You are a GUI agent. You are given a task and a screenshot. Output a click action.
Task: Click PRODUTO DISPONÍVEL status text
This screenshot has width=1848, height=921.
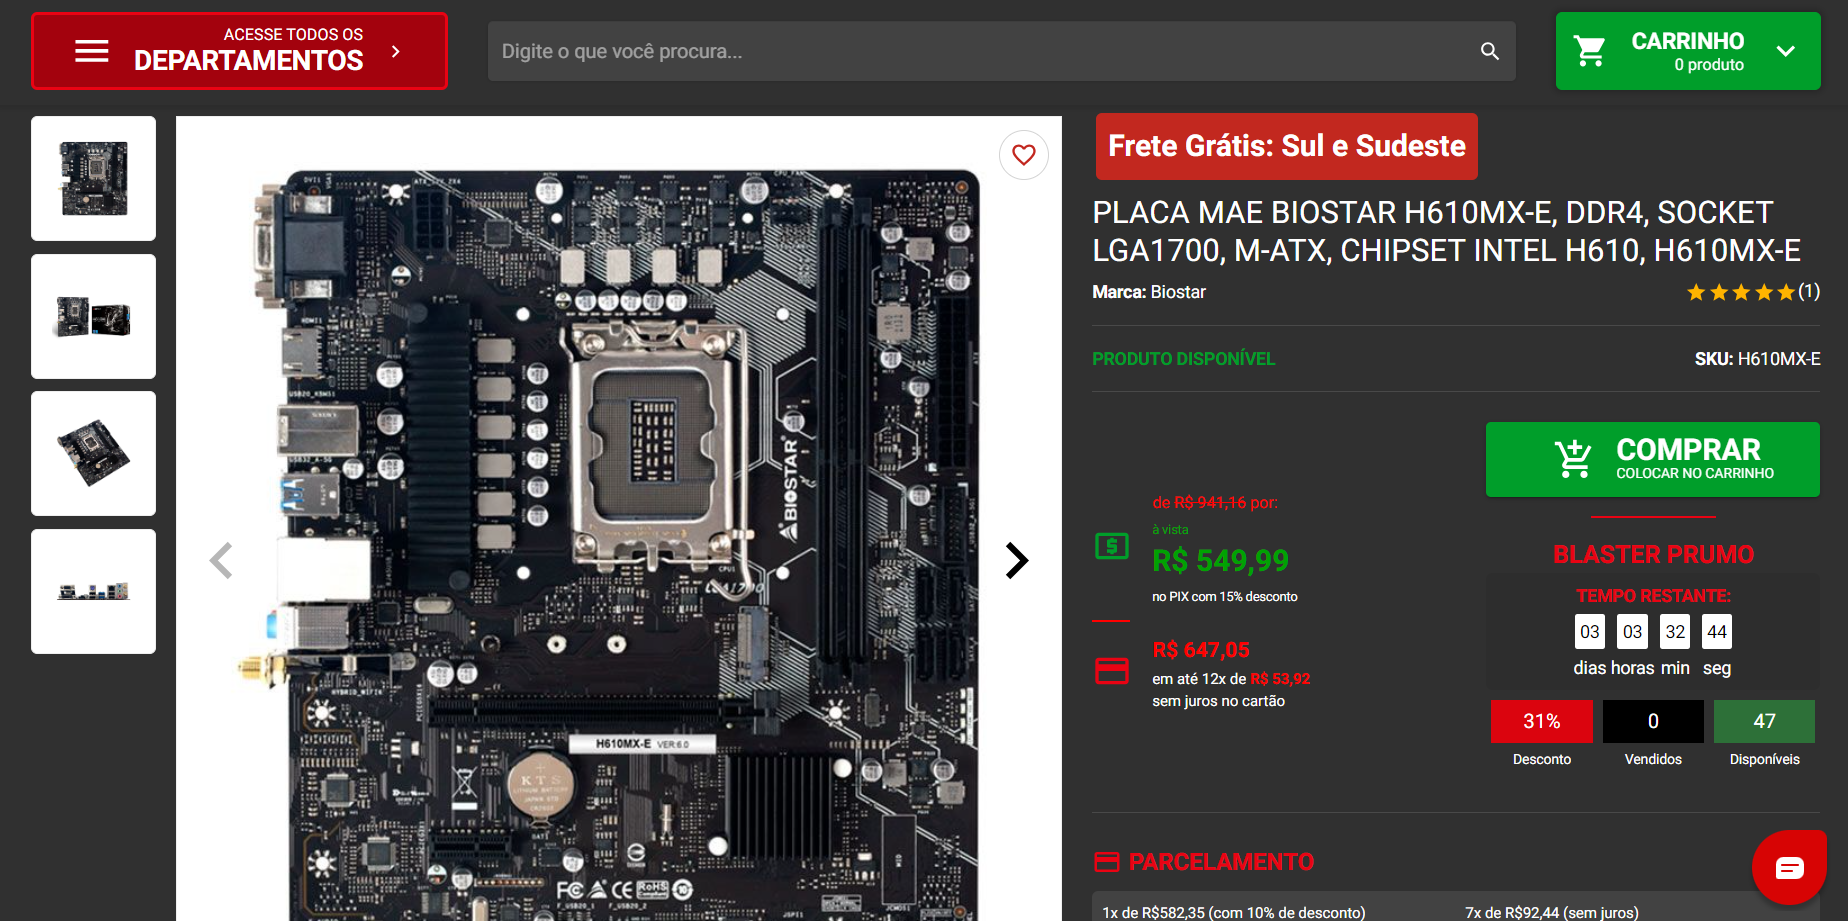click(1183, 359)
